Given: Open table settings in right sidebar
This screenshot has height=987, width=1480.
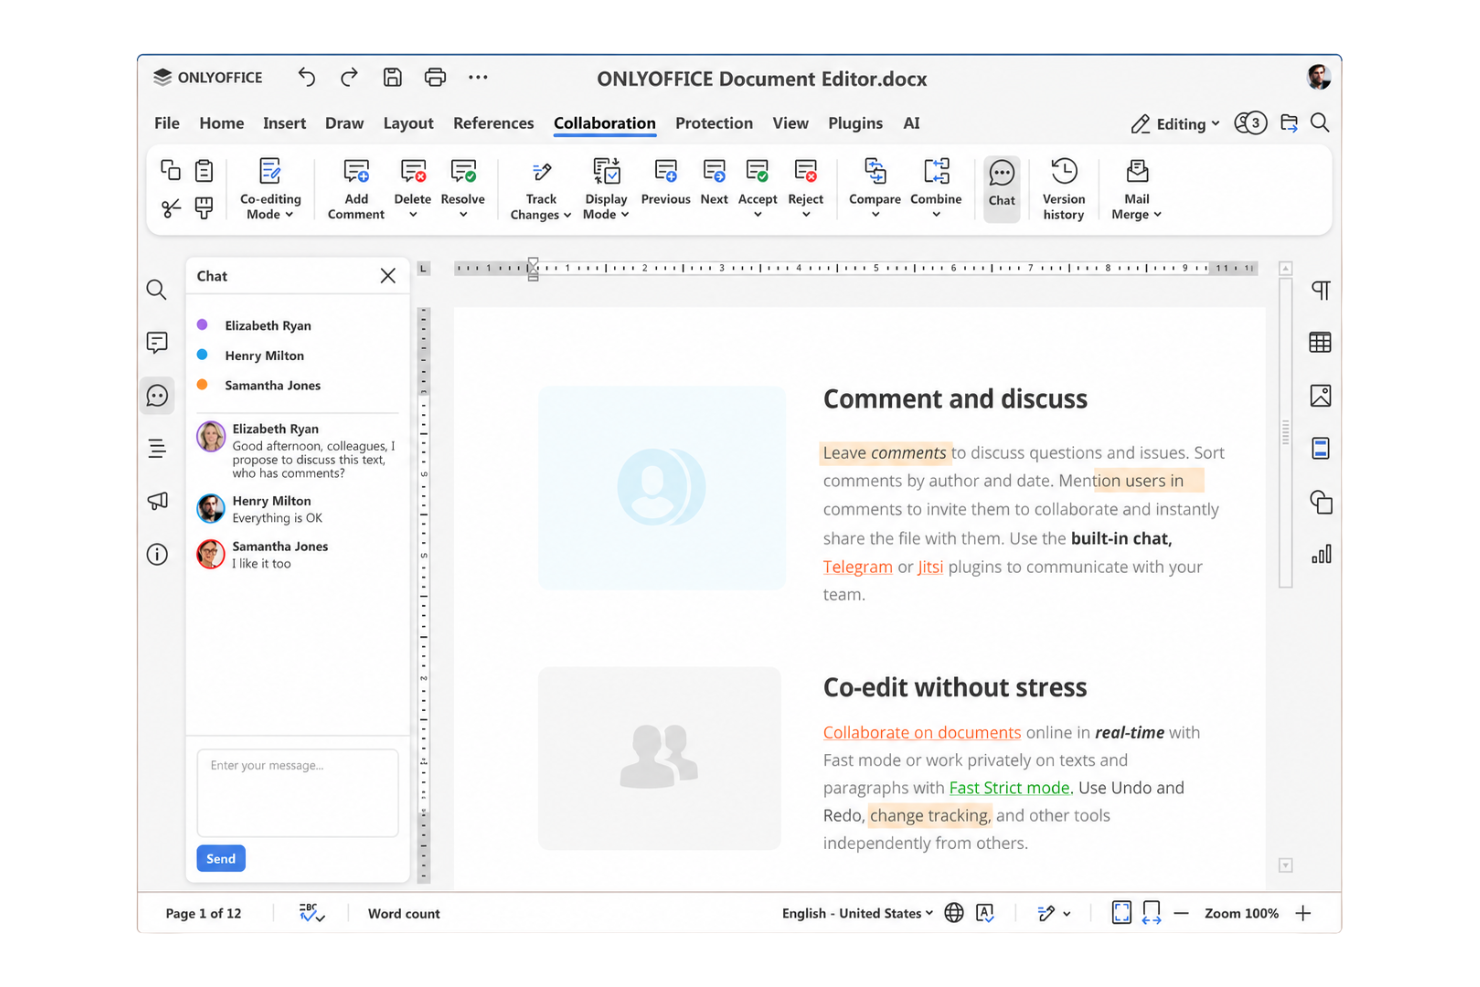Looking at the screenshot, I should (1321, 343).
